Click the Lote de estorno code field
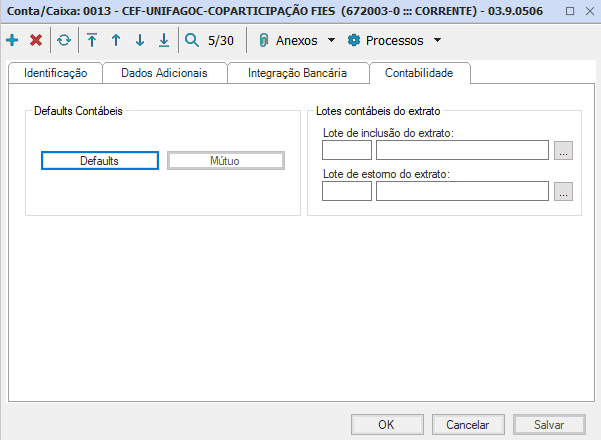 click(x=347, y=191)
